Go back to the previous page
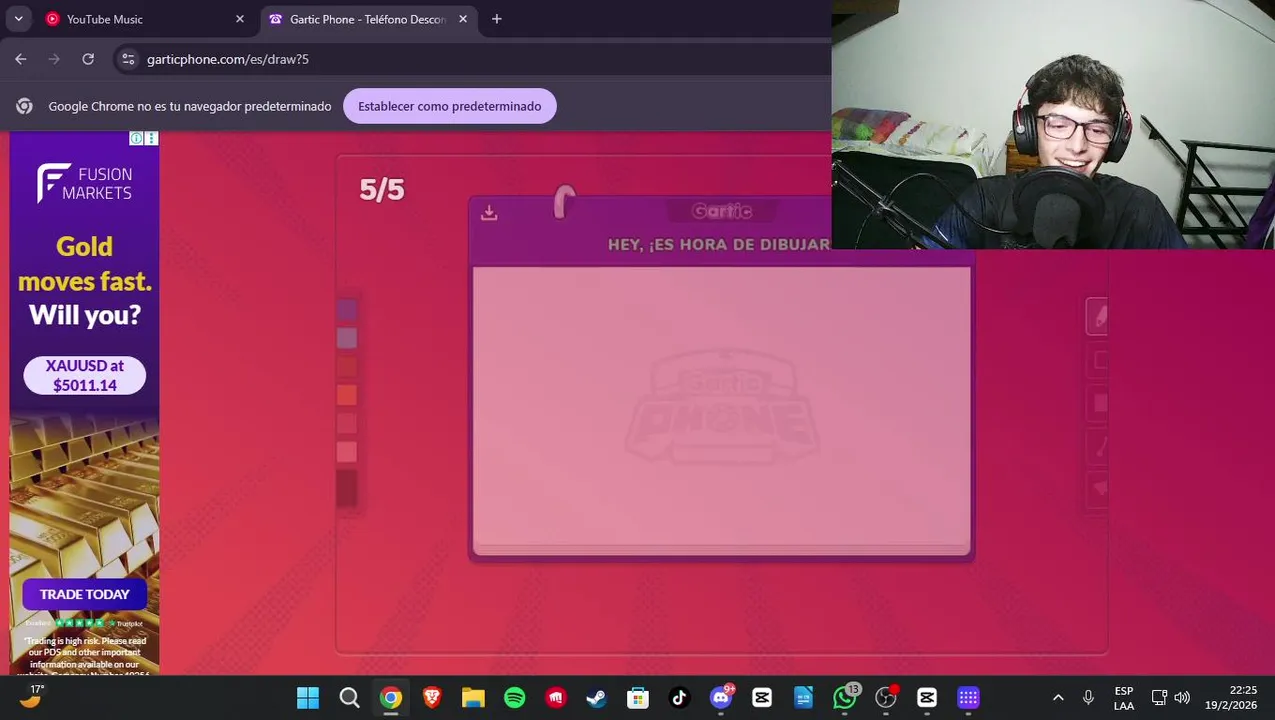The height and width of the screenshot is (720, 1275). pyautogui.click(x=21, y=59)
